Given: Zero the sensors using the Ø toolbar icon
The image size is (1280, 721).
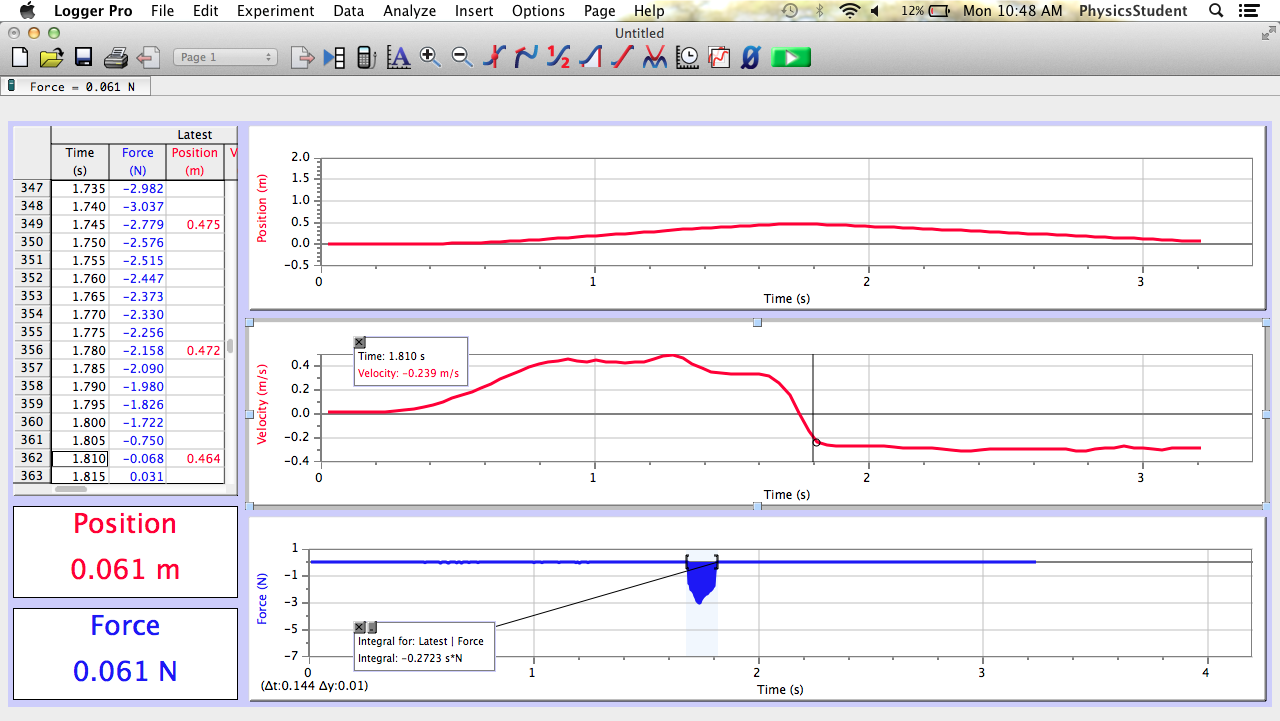Looking at the screenshot, I should [x=749, y=57].
